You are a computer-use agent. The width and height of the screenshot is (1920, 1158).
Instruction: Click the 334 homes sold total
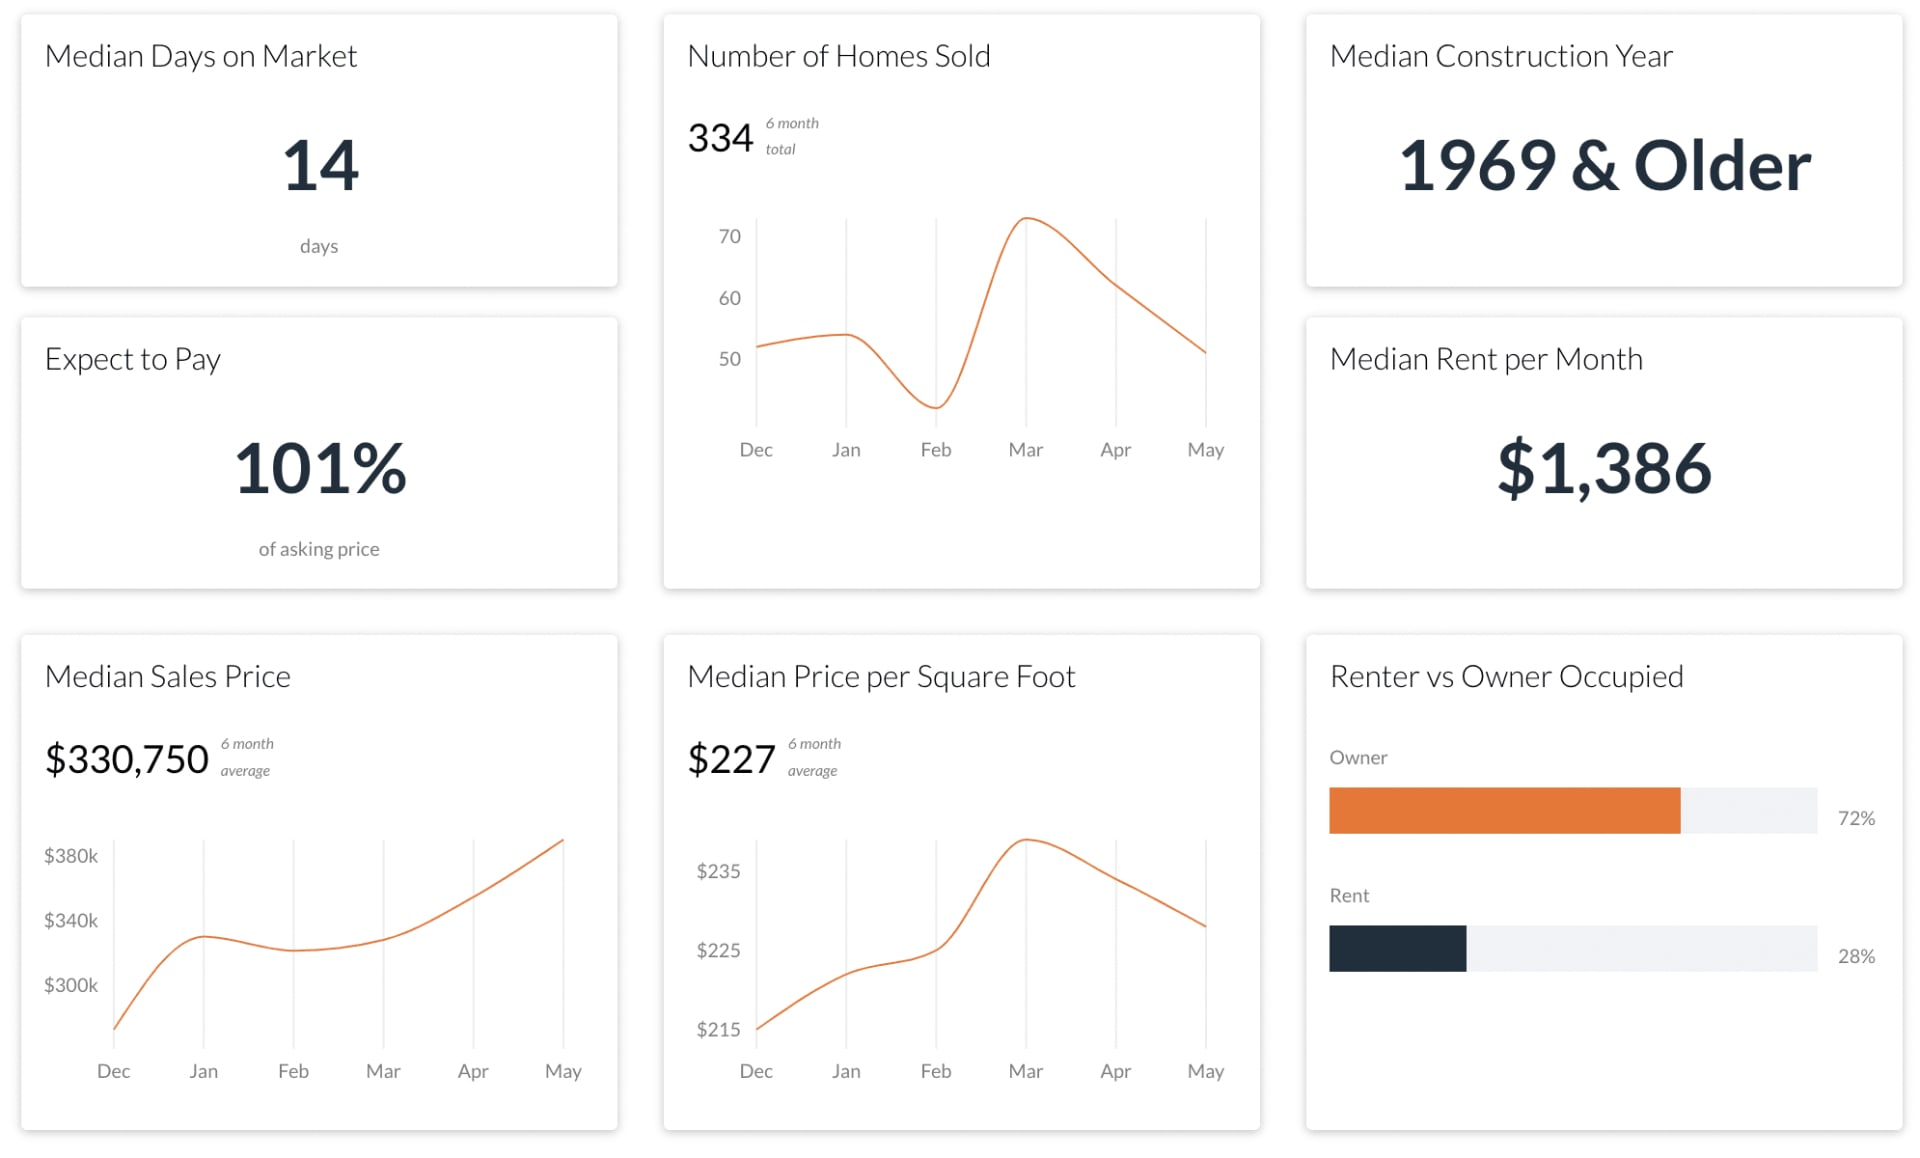point(720,138)
